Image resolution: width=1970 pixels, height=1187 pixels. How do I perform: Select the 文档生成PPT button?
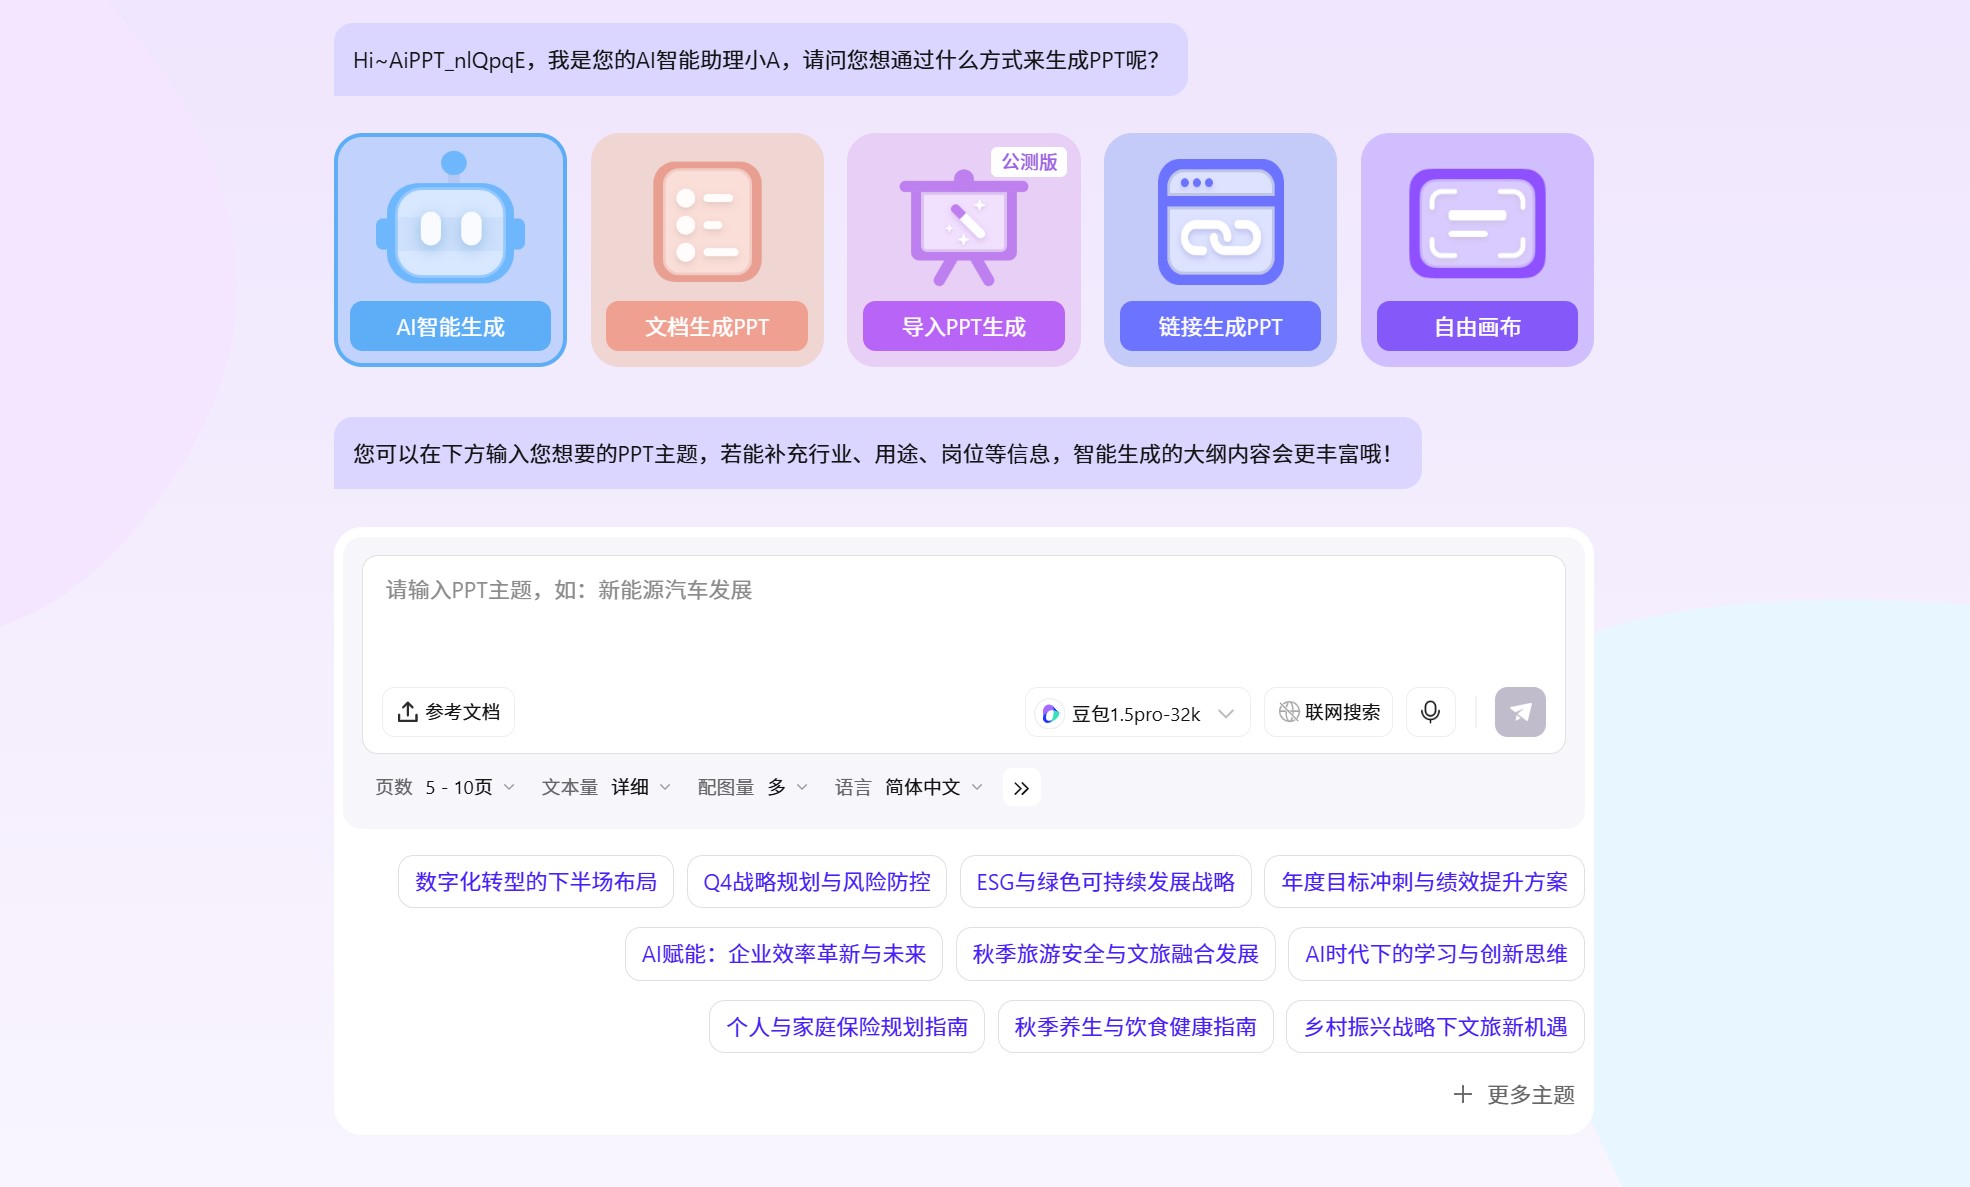[707, 326]
